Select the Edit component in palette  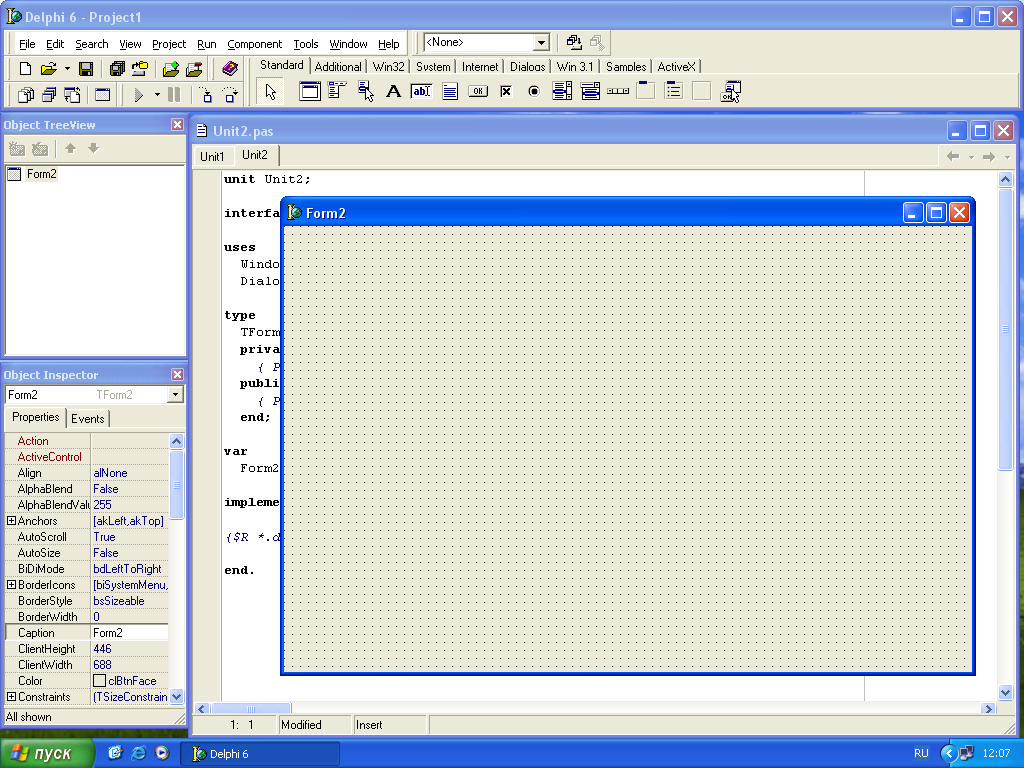421,92
